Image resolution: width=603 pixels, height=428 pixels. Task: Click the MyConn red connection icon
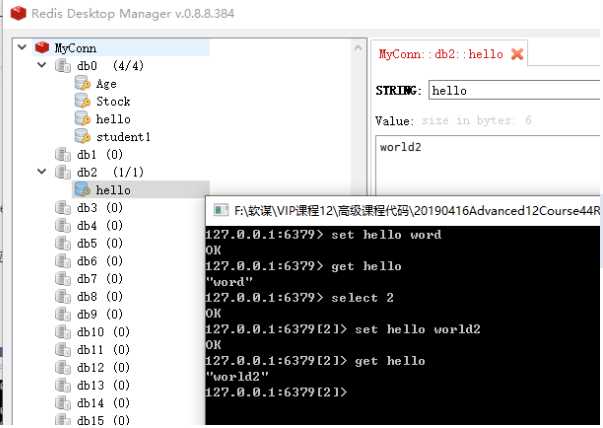42,48
